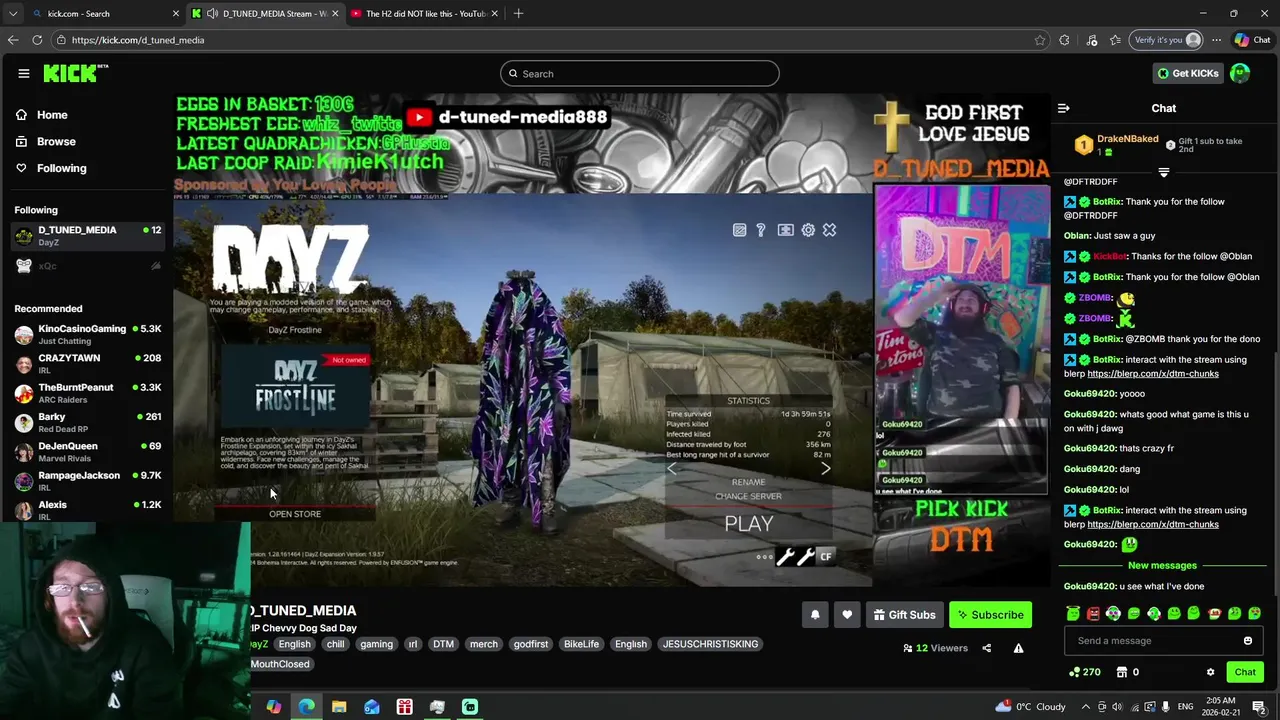Image resolution: width=1280 pixels, height=720 pixels.
Task: Open the blerp.com/x/dtm-chunks link in the upper chat message
Action: (1152, 374)
